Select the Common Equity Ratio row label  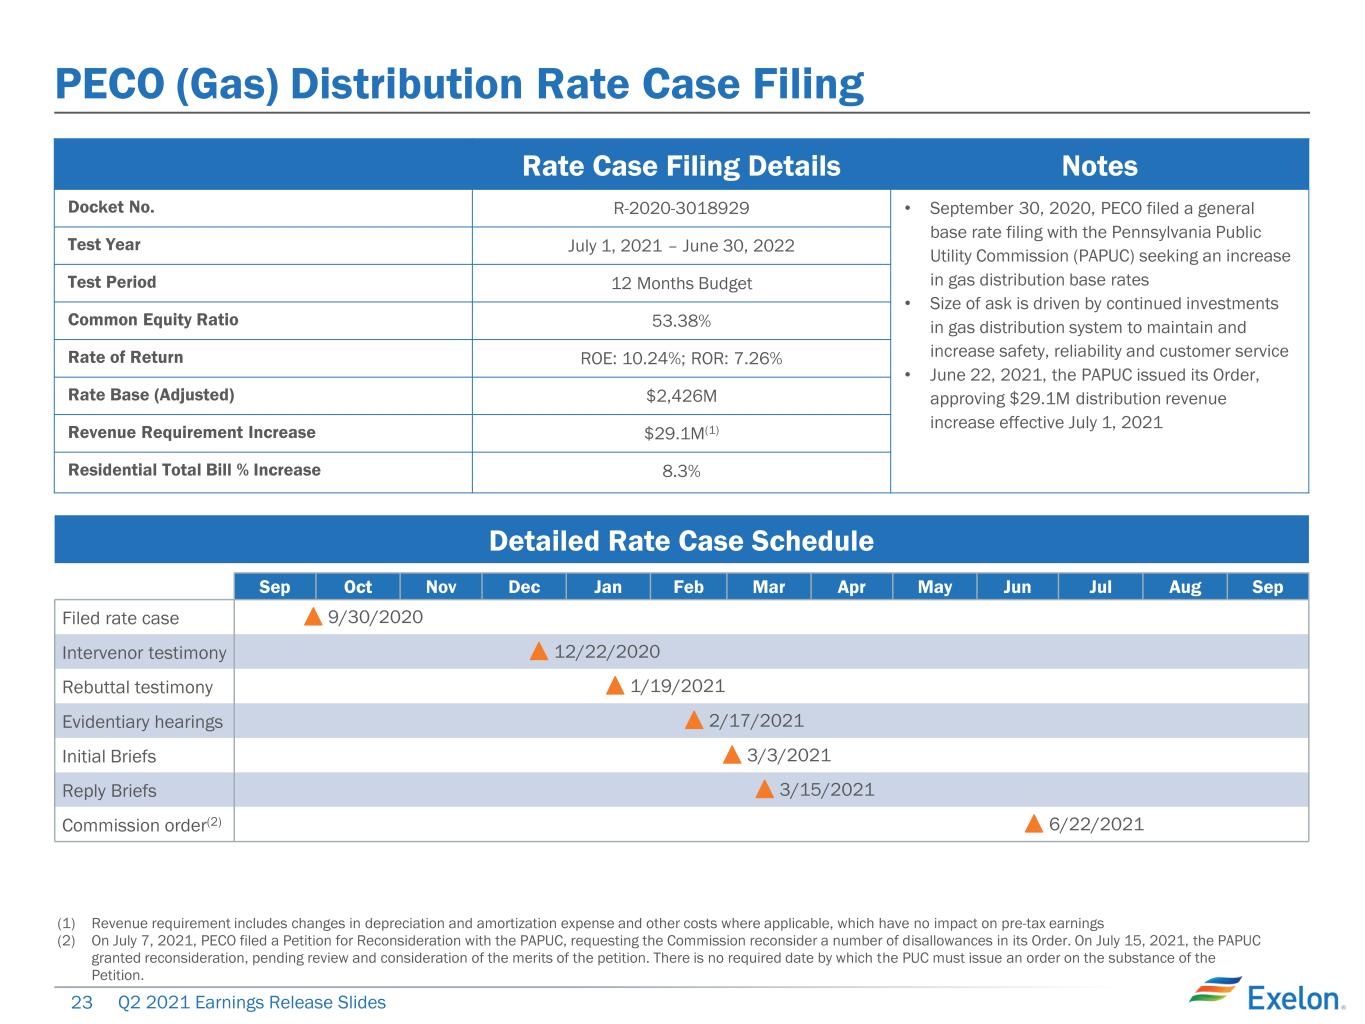coord(153,320)
